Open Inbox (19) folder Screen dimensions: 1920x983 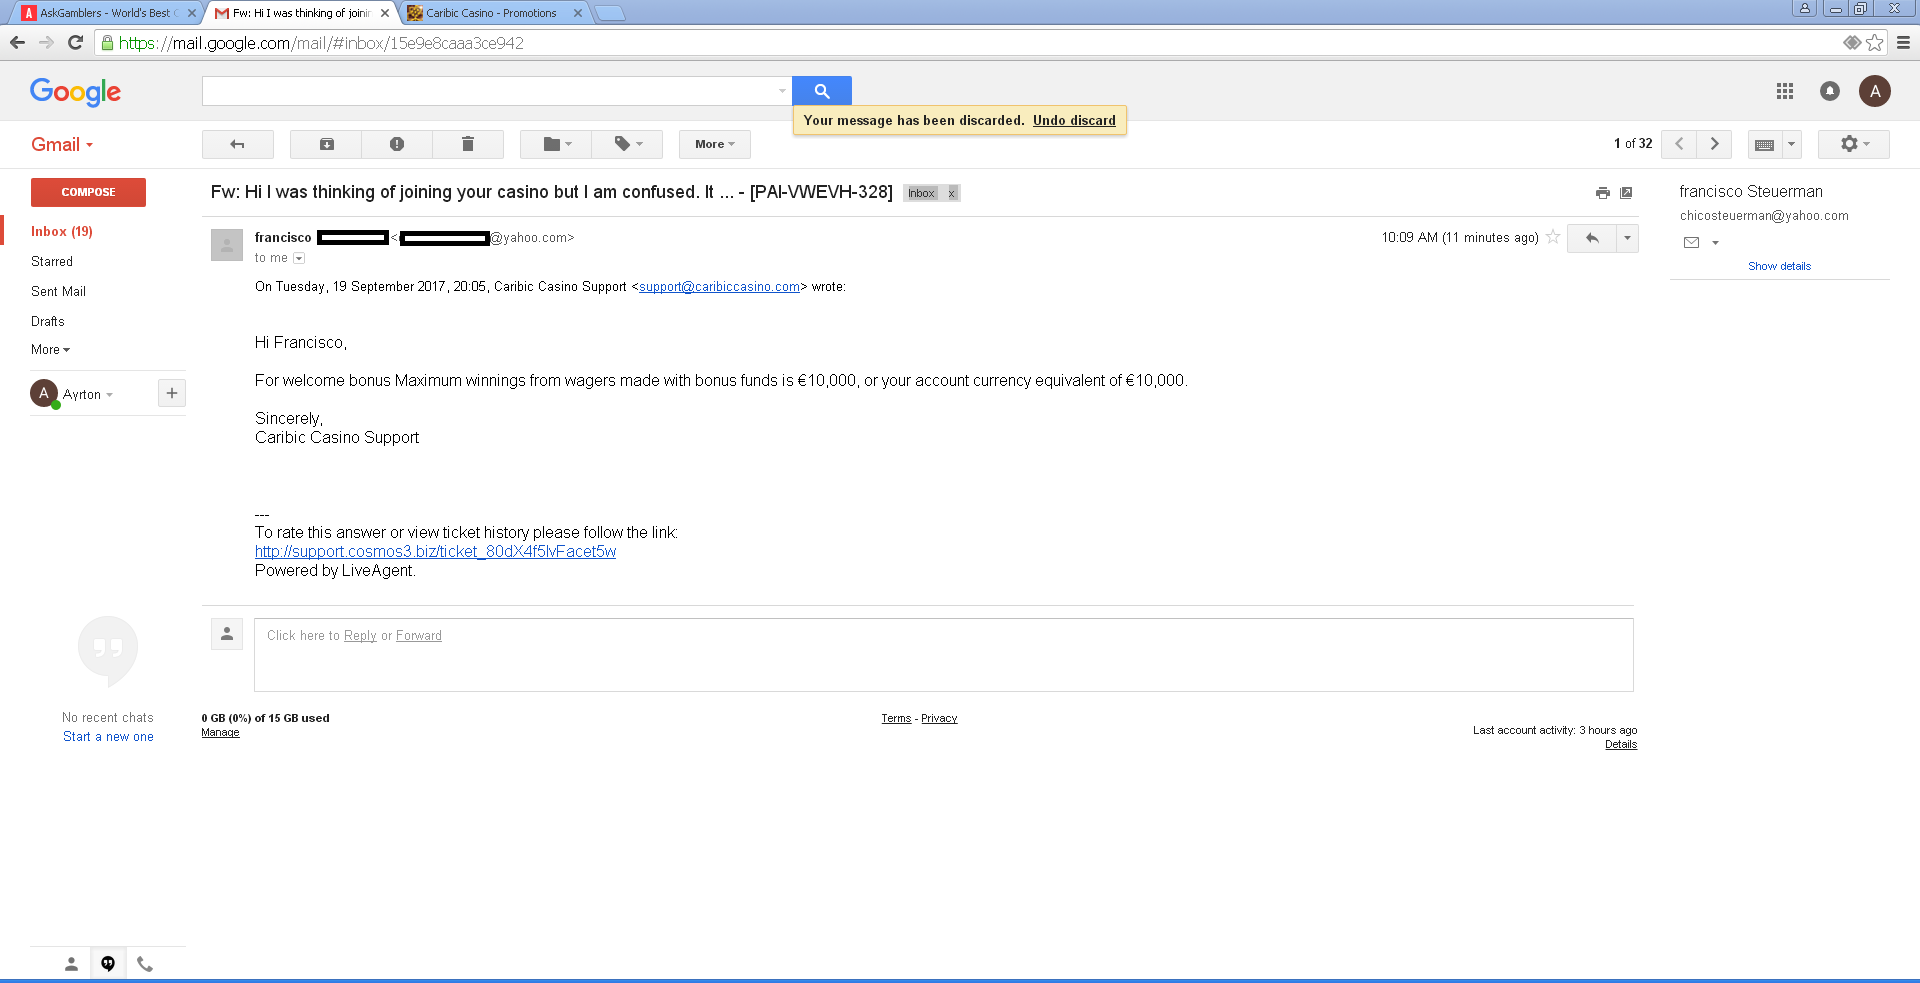[x=62, y=231]
